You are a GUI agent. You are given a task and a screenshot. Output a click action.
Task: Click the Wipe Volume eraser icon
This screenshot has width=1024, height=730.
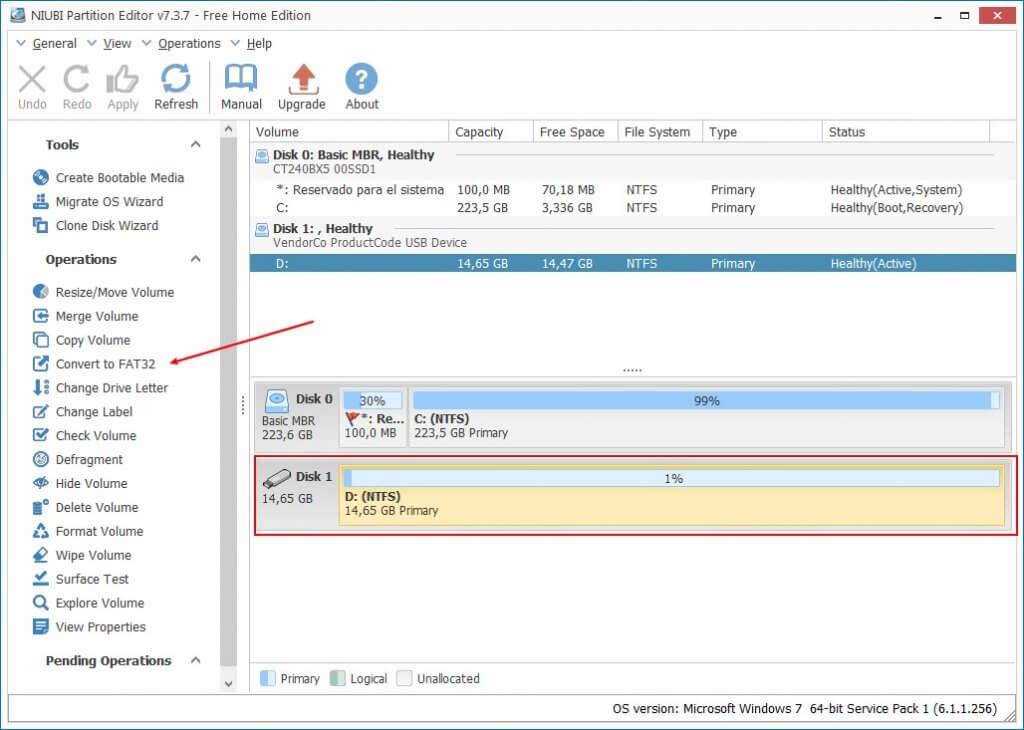pos(40,555)
